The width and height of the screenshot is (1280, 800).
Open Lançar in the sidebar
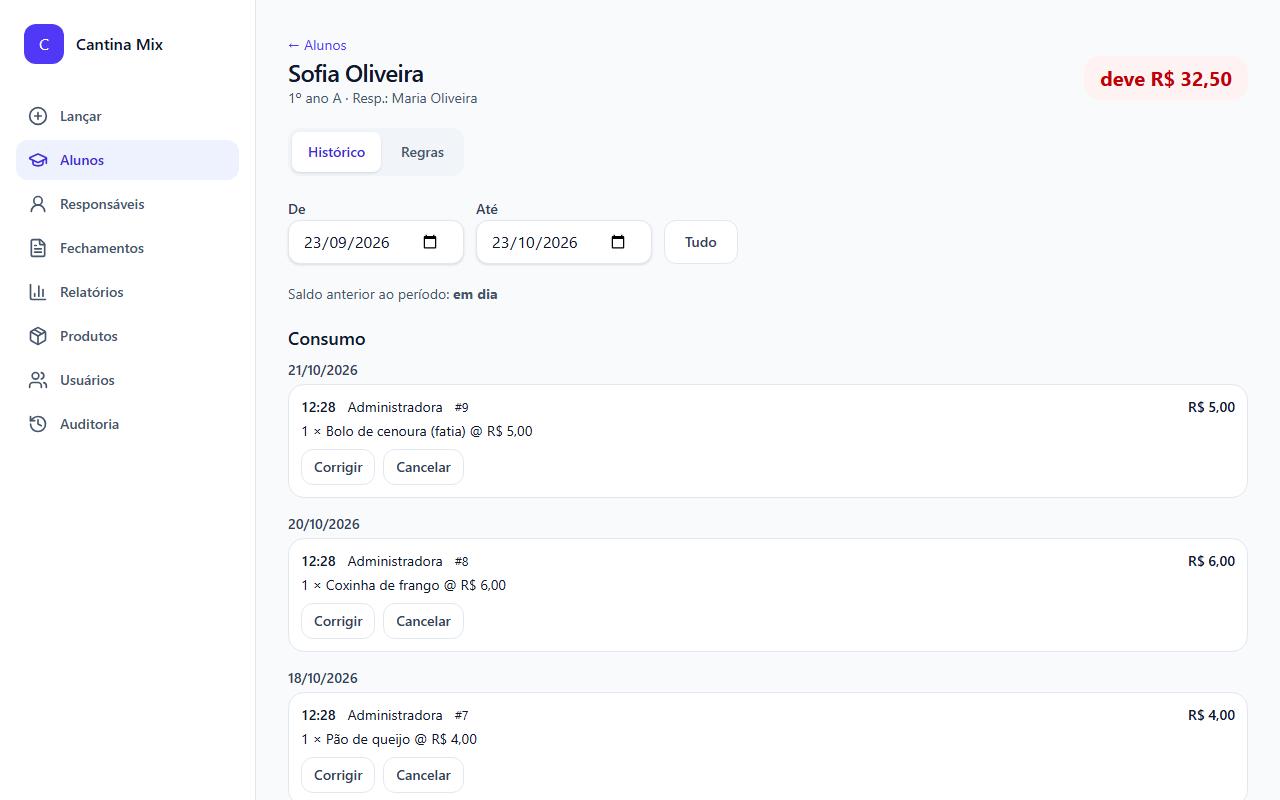pyautogui.click(x=127, y=116)
